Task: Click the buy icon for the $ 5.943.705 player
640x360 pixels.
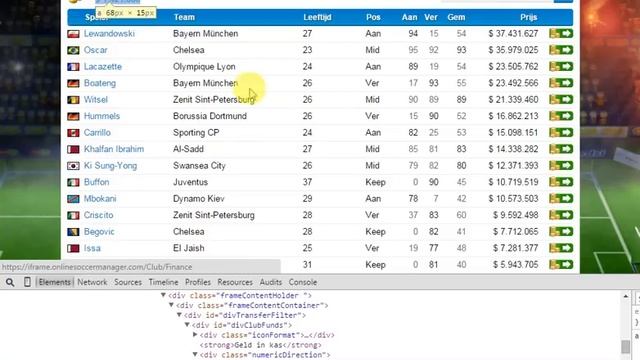Action: point(561,264)
